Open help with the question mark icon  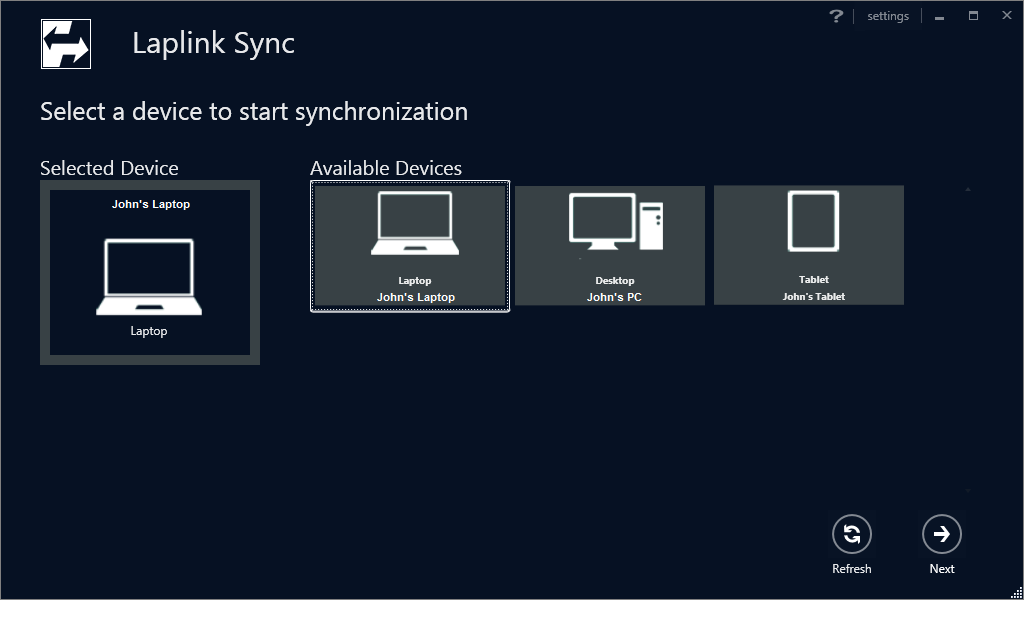tap(836, 16)
